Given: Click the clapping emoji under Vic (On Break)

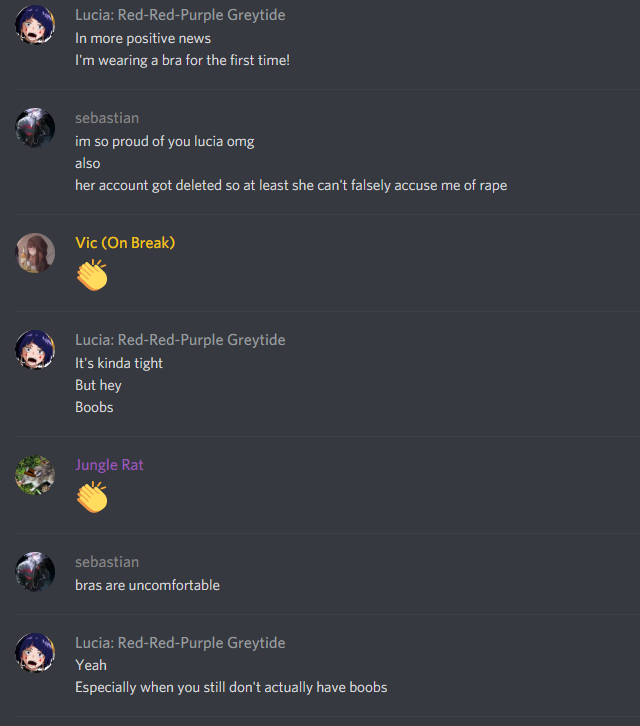Looking at the screenshot, I should [92, 275].
